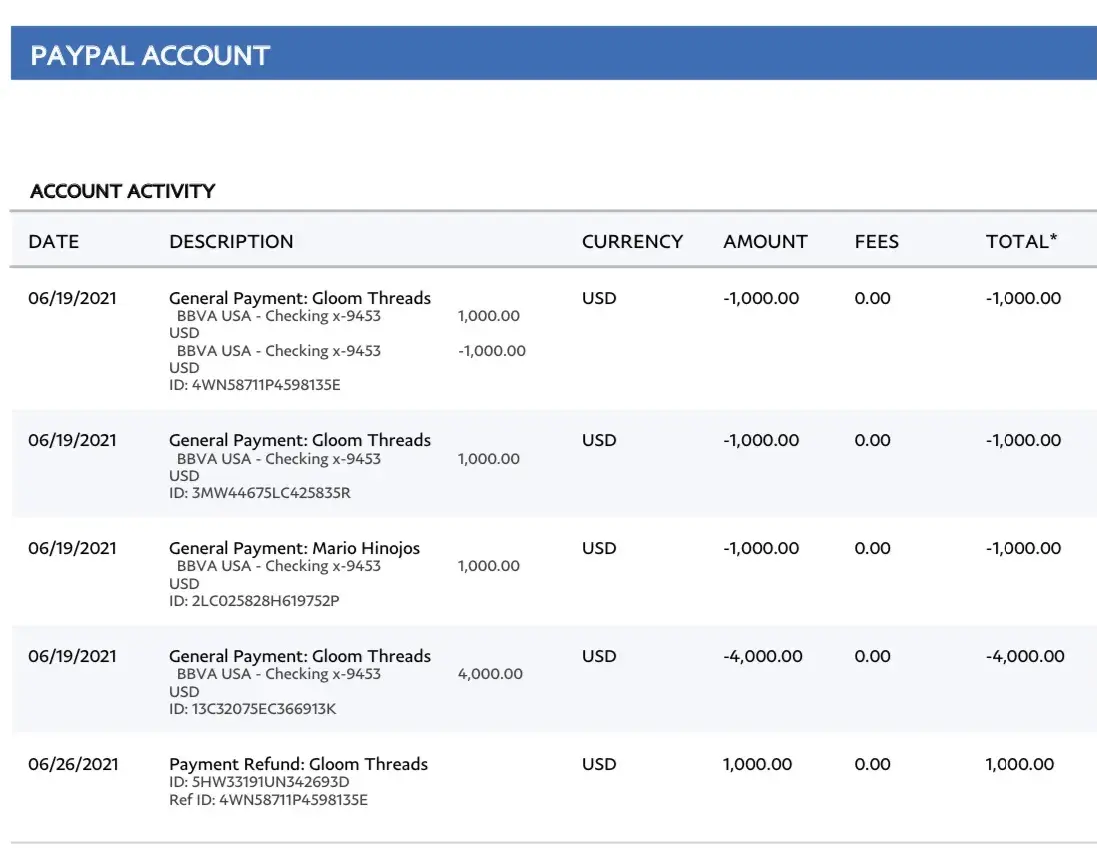Click the CURRENCY column header

pyautogui.click(x=632, y=241)
